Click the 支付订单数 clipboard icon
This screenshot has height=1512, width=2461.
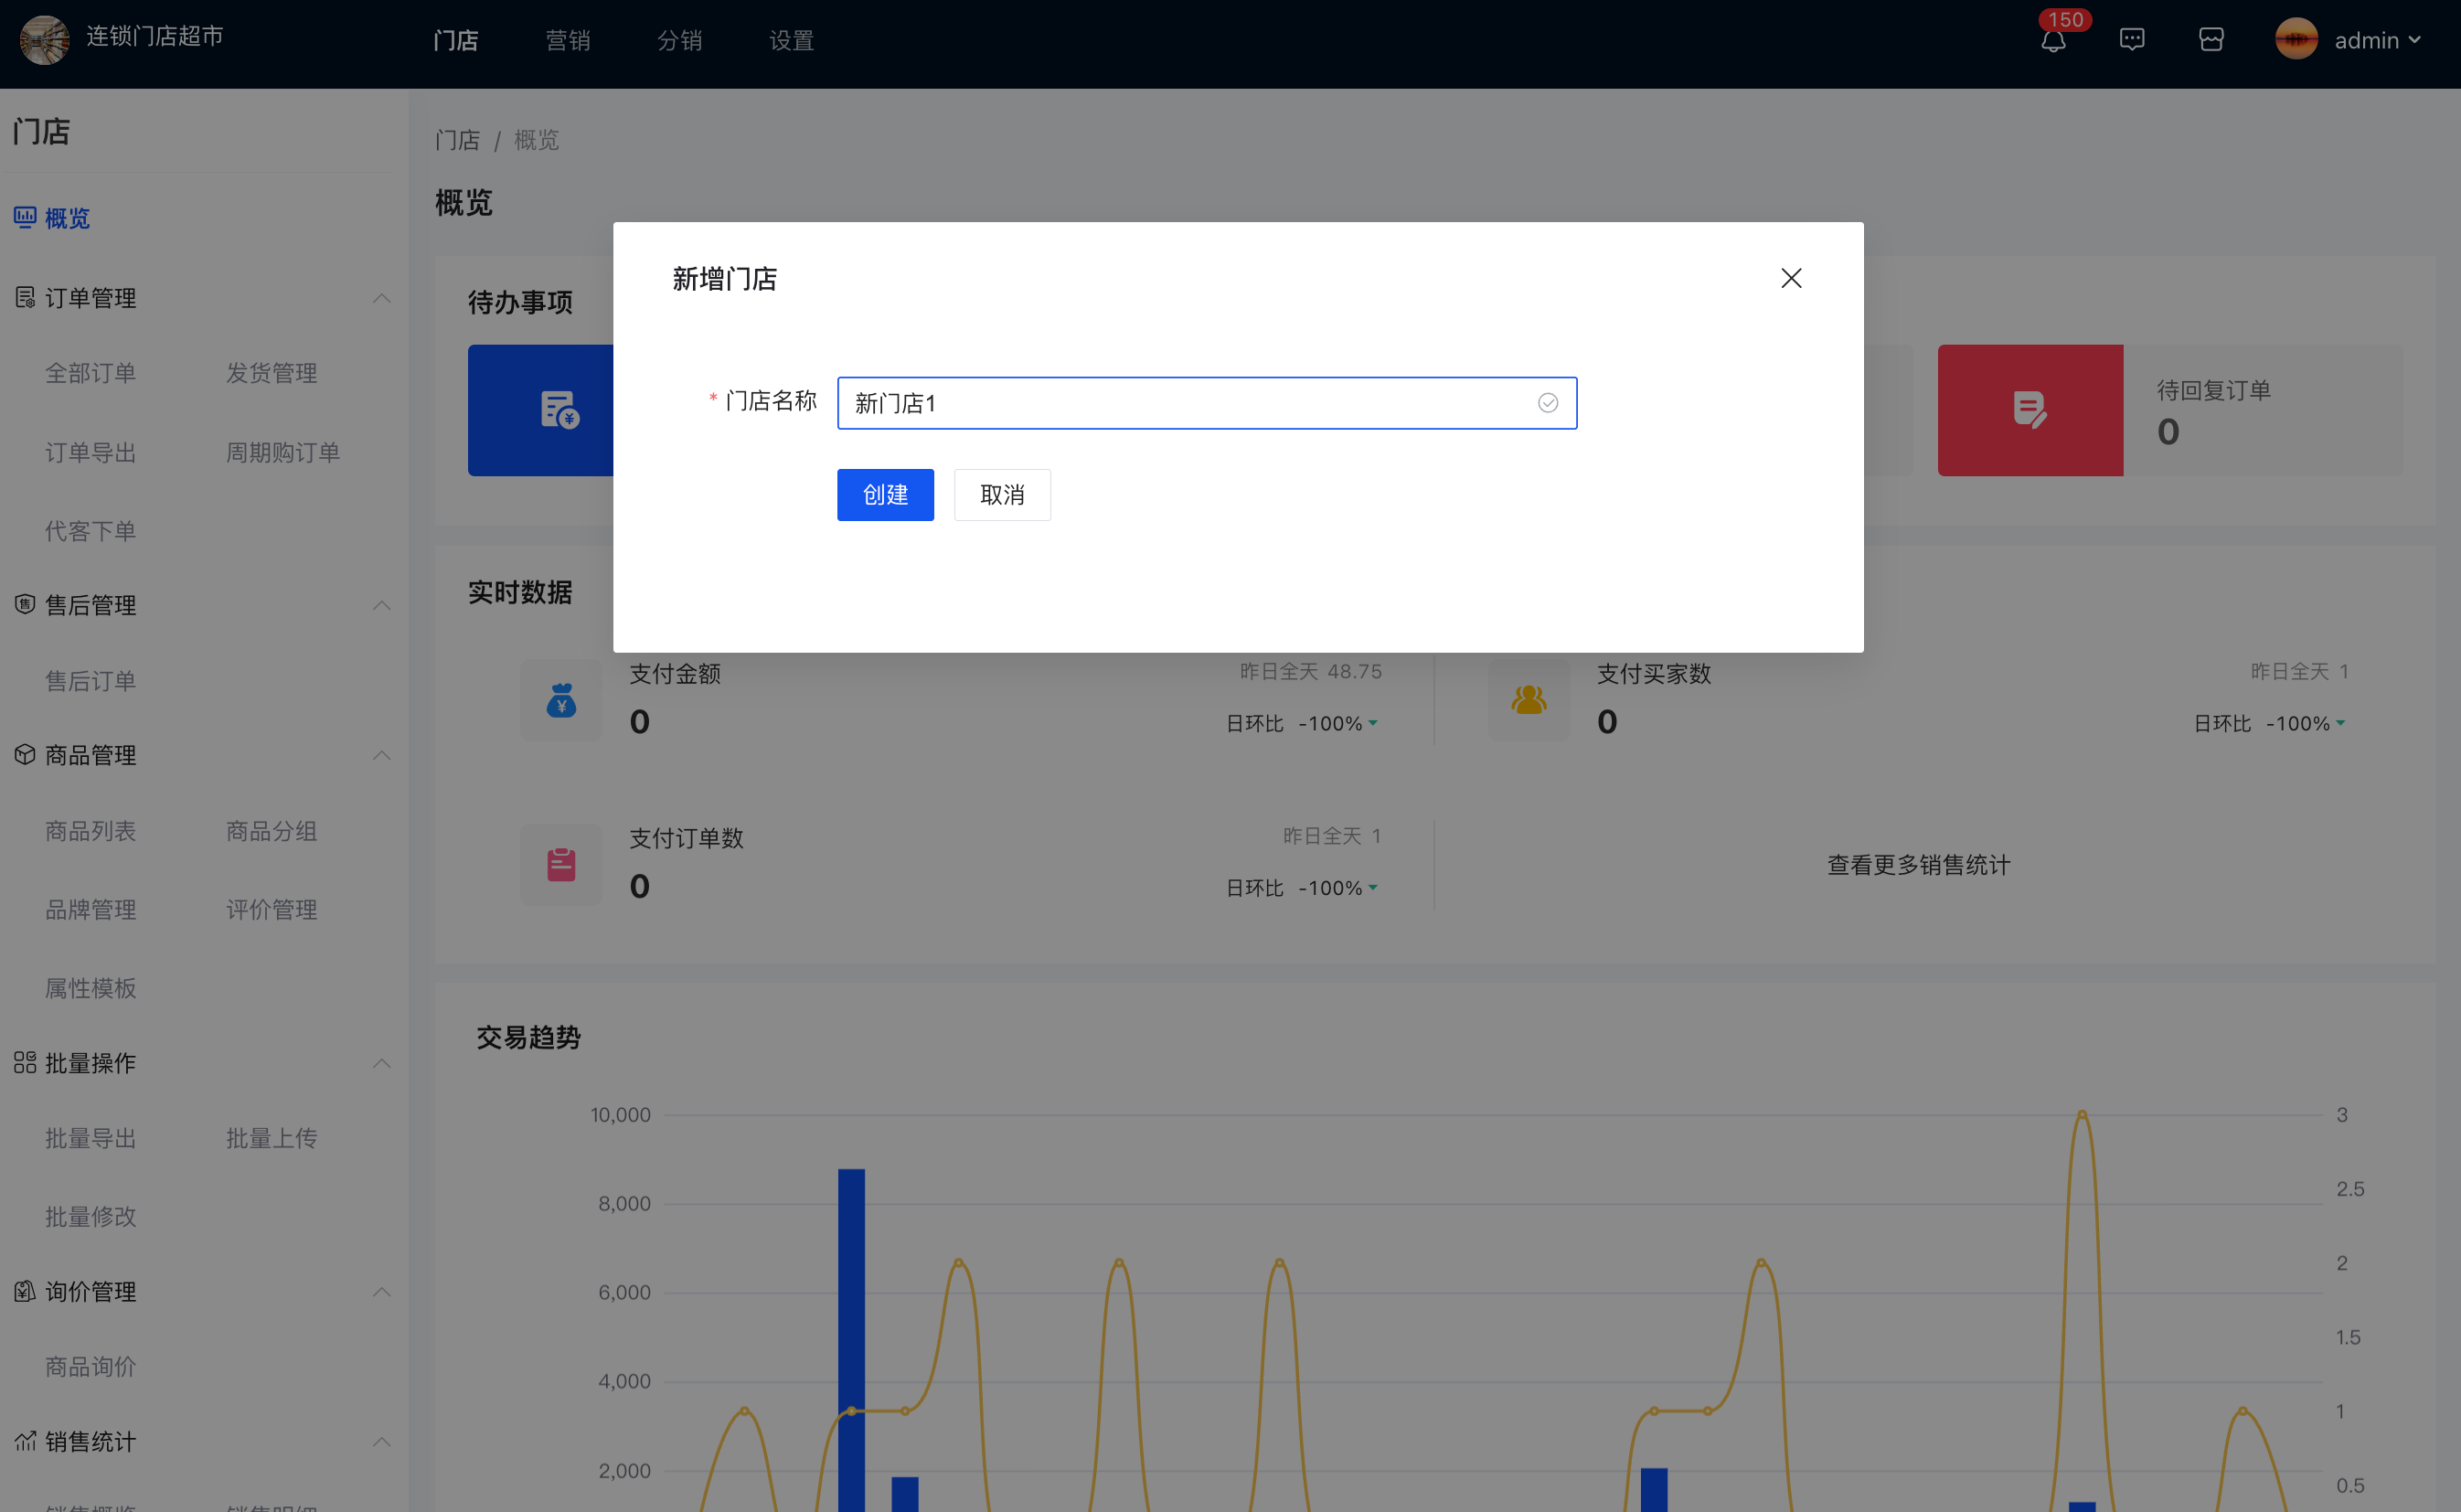561,864
